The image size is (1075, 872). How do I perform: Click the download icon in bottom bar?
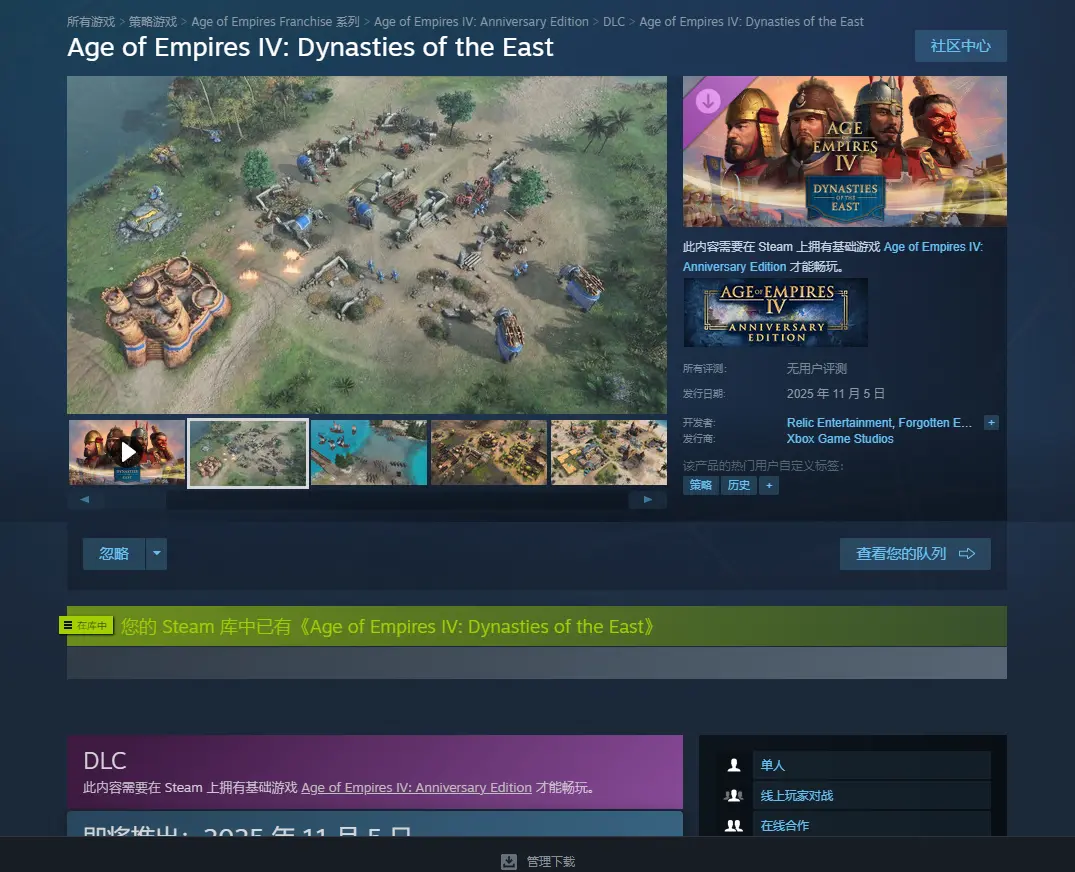[509, 861]
